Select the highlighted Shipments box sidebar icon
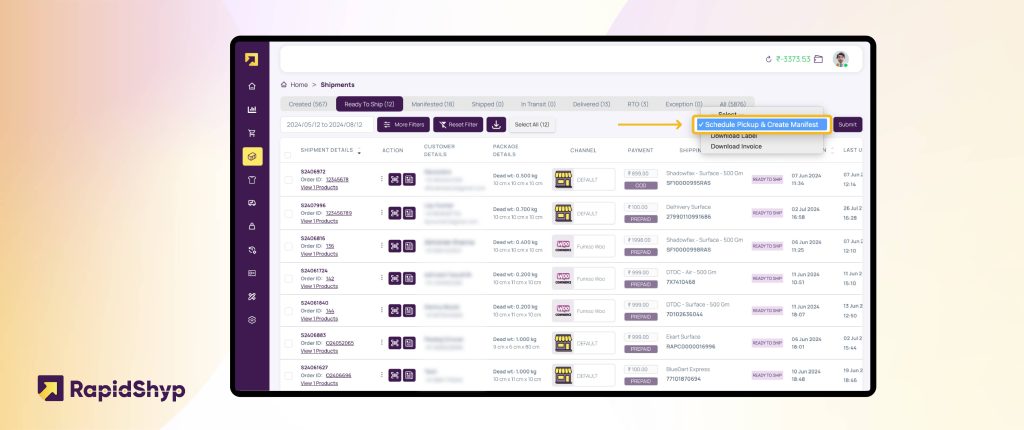The width and height of the screenshot is (1024, 430). [252, 156]
